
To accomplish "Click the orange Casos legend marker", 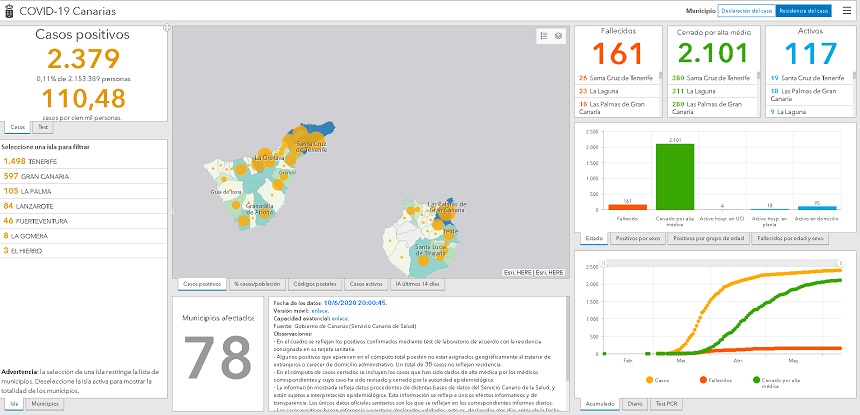I will coord(650,381).
